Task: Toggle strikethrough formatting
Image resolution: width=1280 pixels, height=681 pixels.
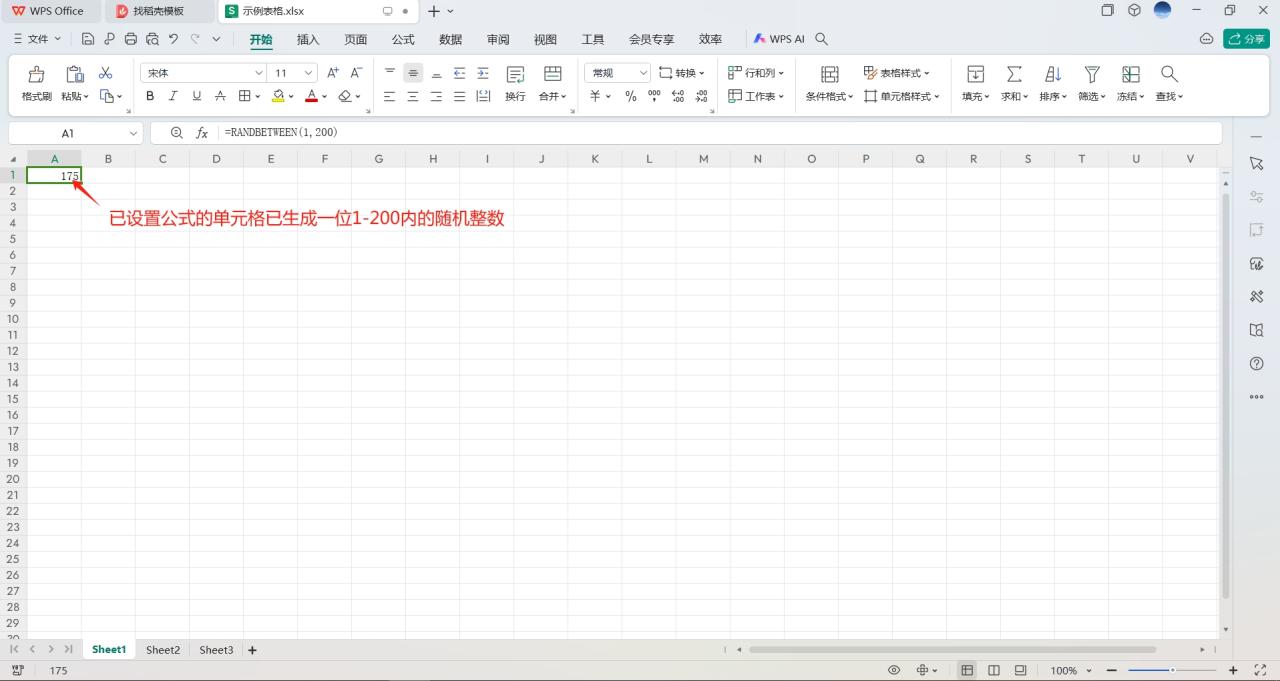Action: 220,96
